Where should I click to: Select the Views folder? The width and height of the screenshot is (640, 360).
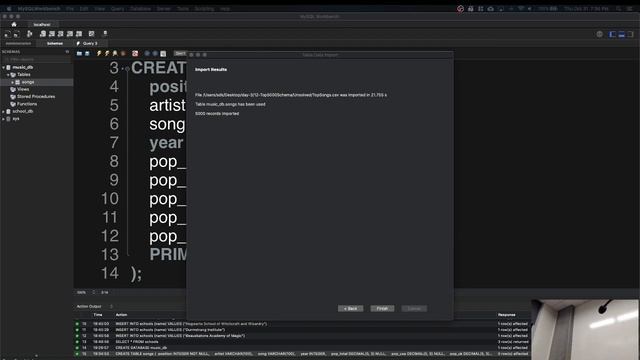[23, 89]
